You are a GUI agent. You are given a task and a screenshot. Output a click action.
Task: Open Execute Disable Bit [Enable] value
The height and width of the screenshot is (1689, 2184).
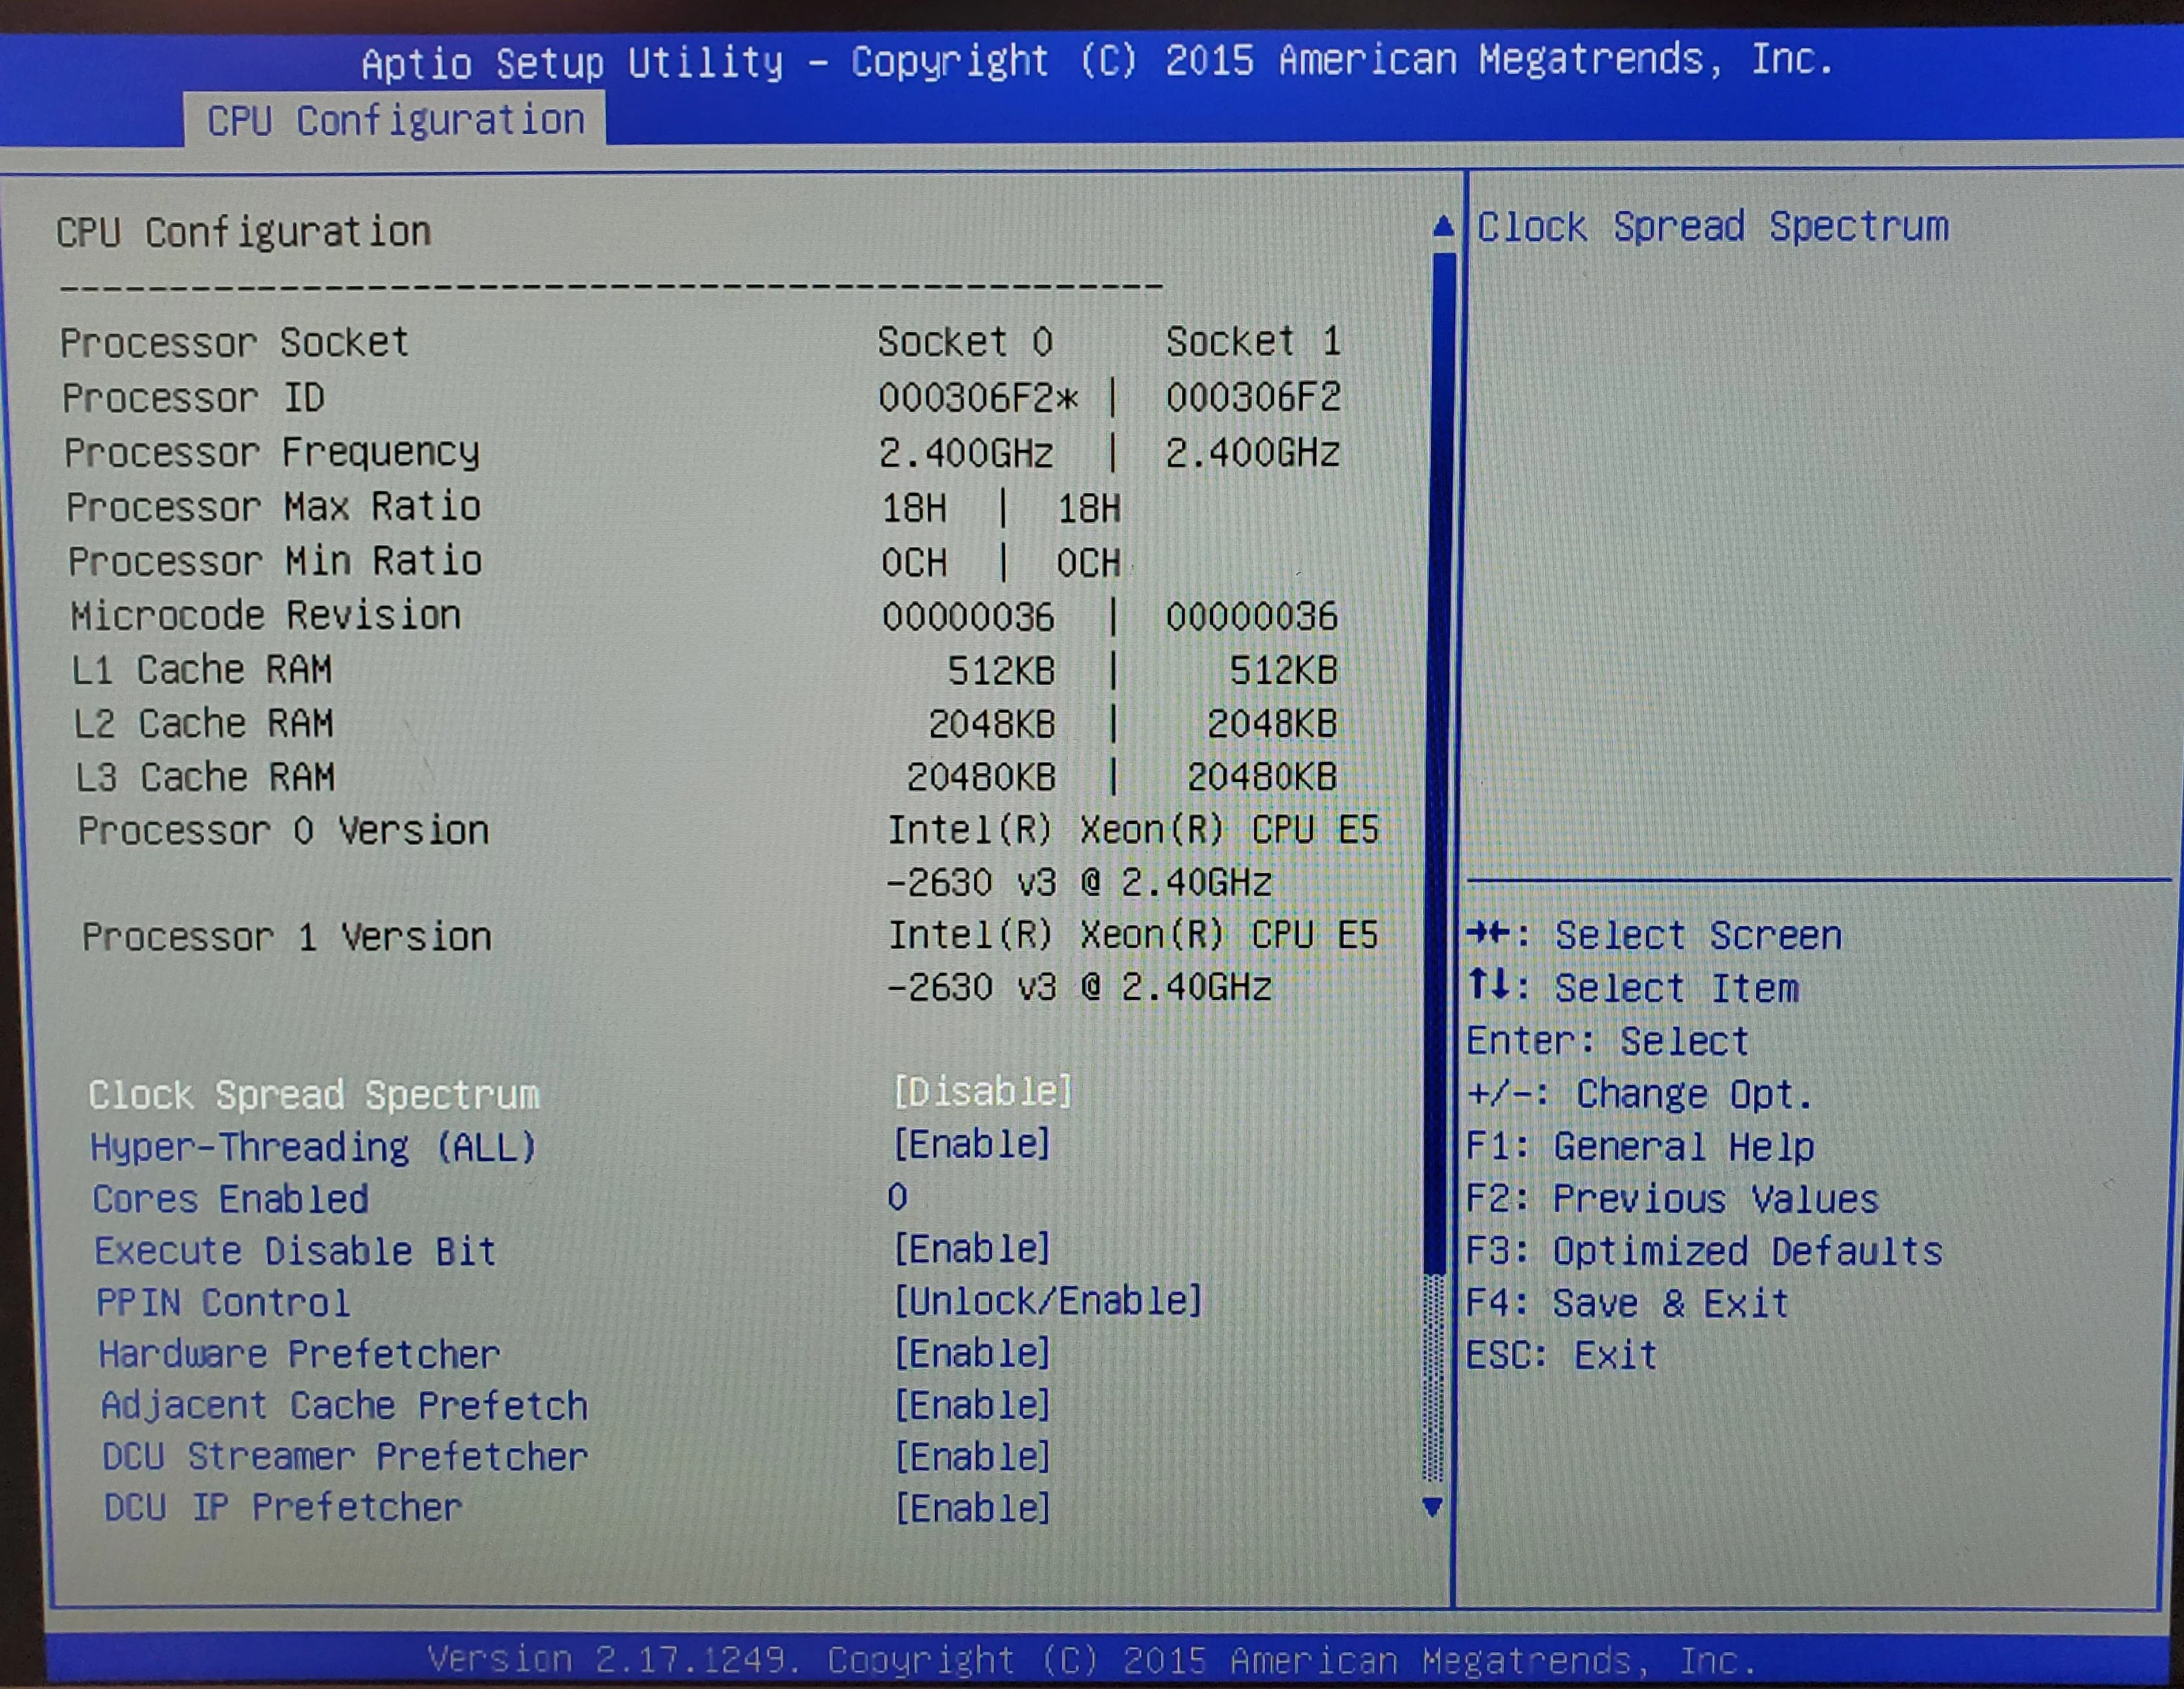point(972,1249)
